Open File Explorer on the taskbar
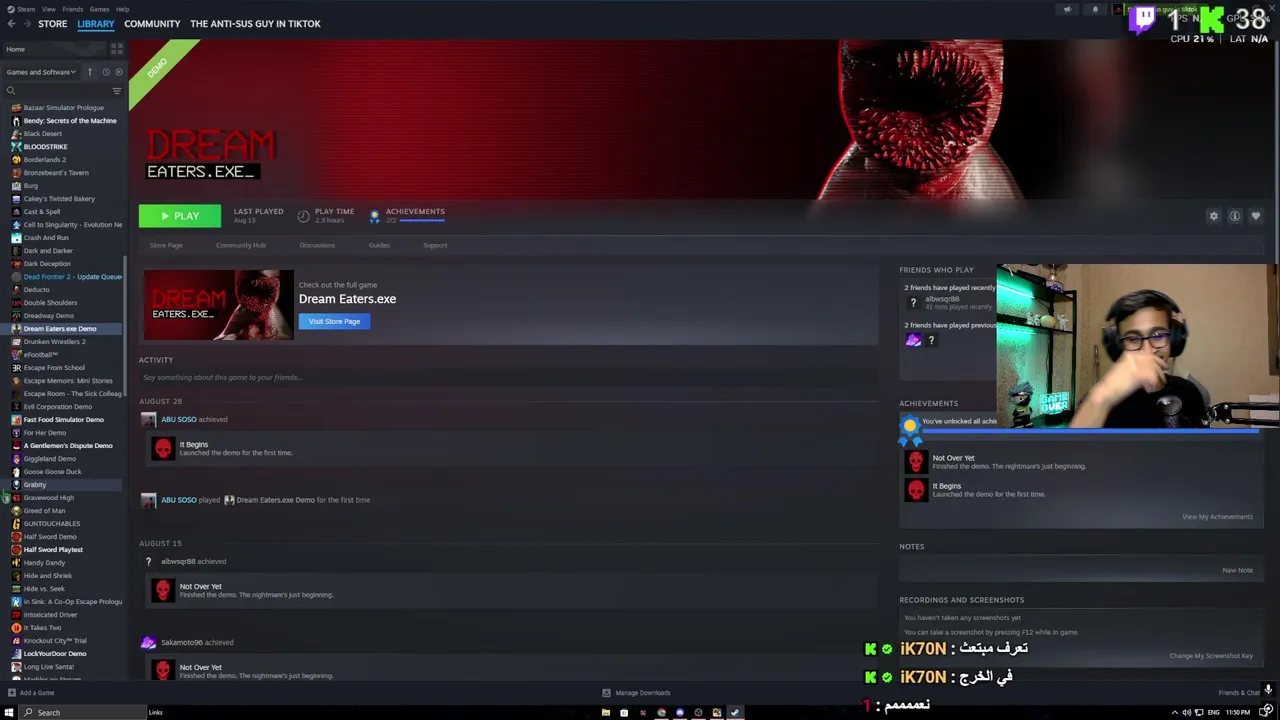This screenshot has width=1280, height=720. point(605,713)
